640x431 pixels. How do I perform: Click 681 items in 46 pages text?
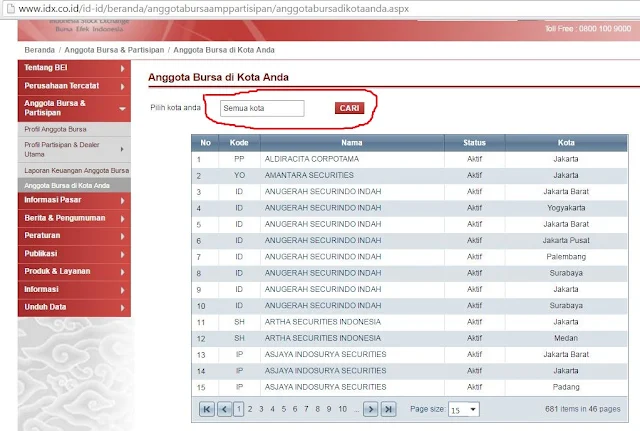click(x=583, y=409)
